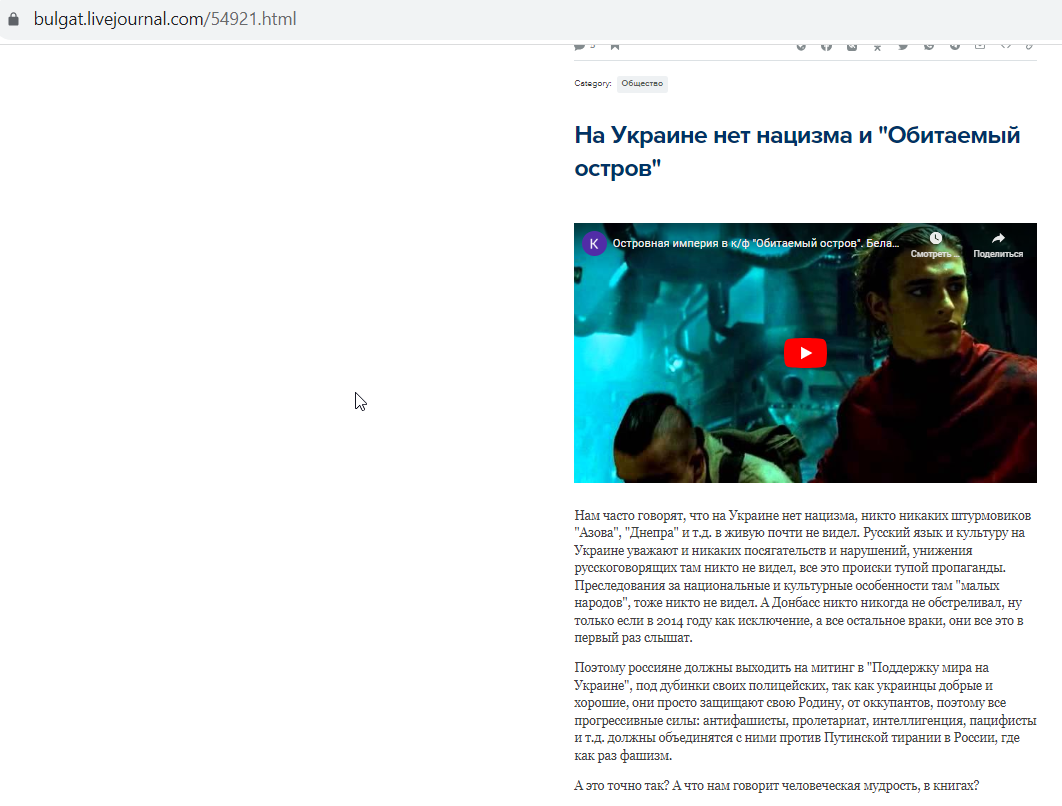Click the line А это точно так?
Image resolution: width=1062 pixels, height=806 pixels.
(776, 786)
